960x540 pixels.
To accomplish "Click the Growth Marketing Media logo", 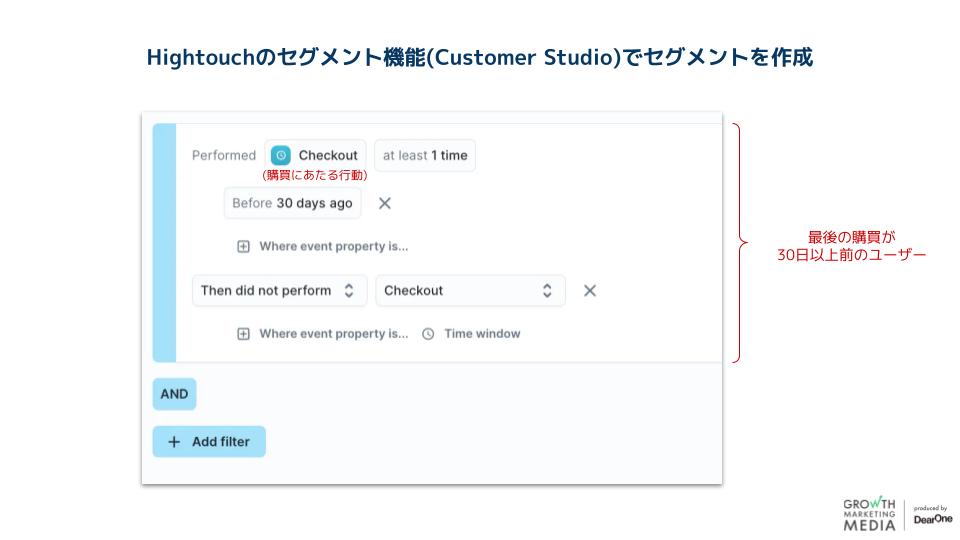I will [x=868, y=513].
